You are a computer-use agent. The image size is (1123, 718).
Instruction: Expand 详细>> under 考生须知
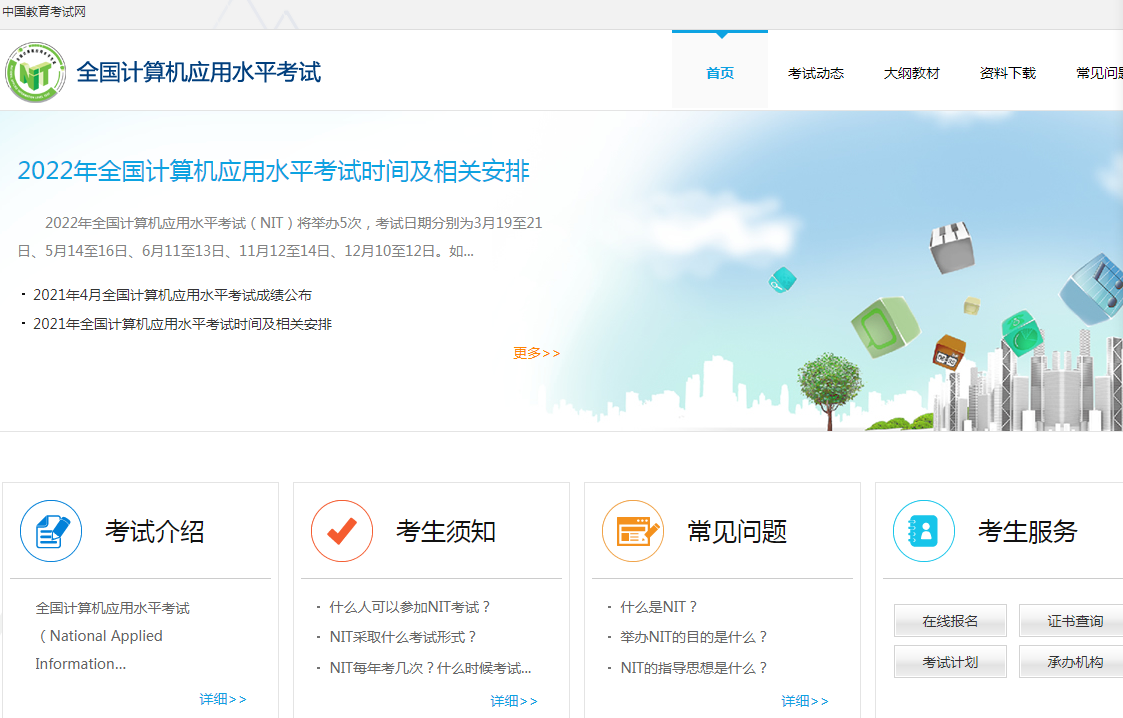514,701
